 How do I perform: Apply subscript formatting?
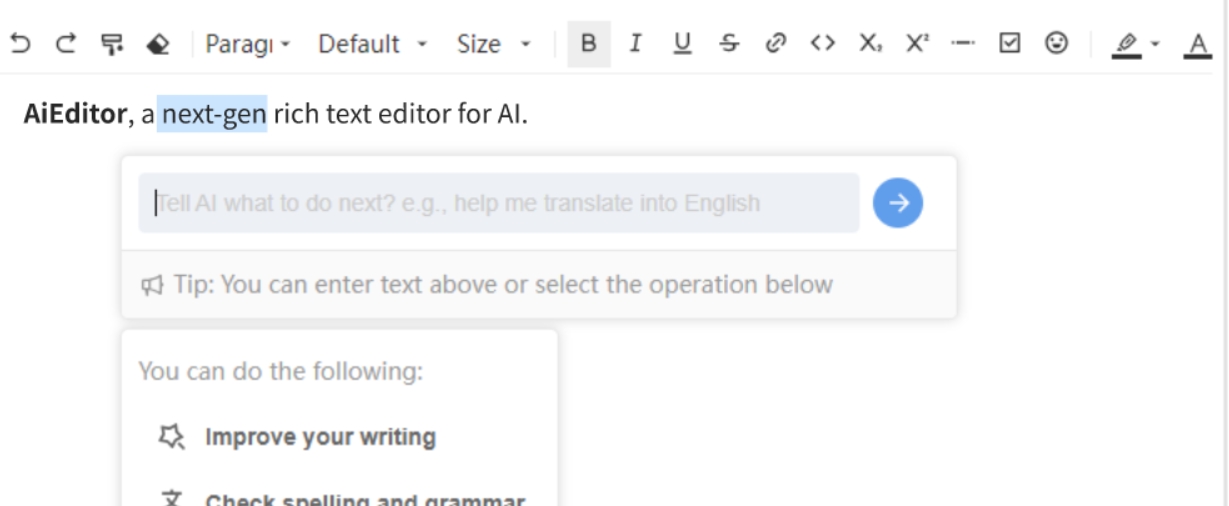click(869, 44)
